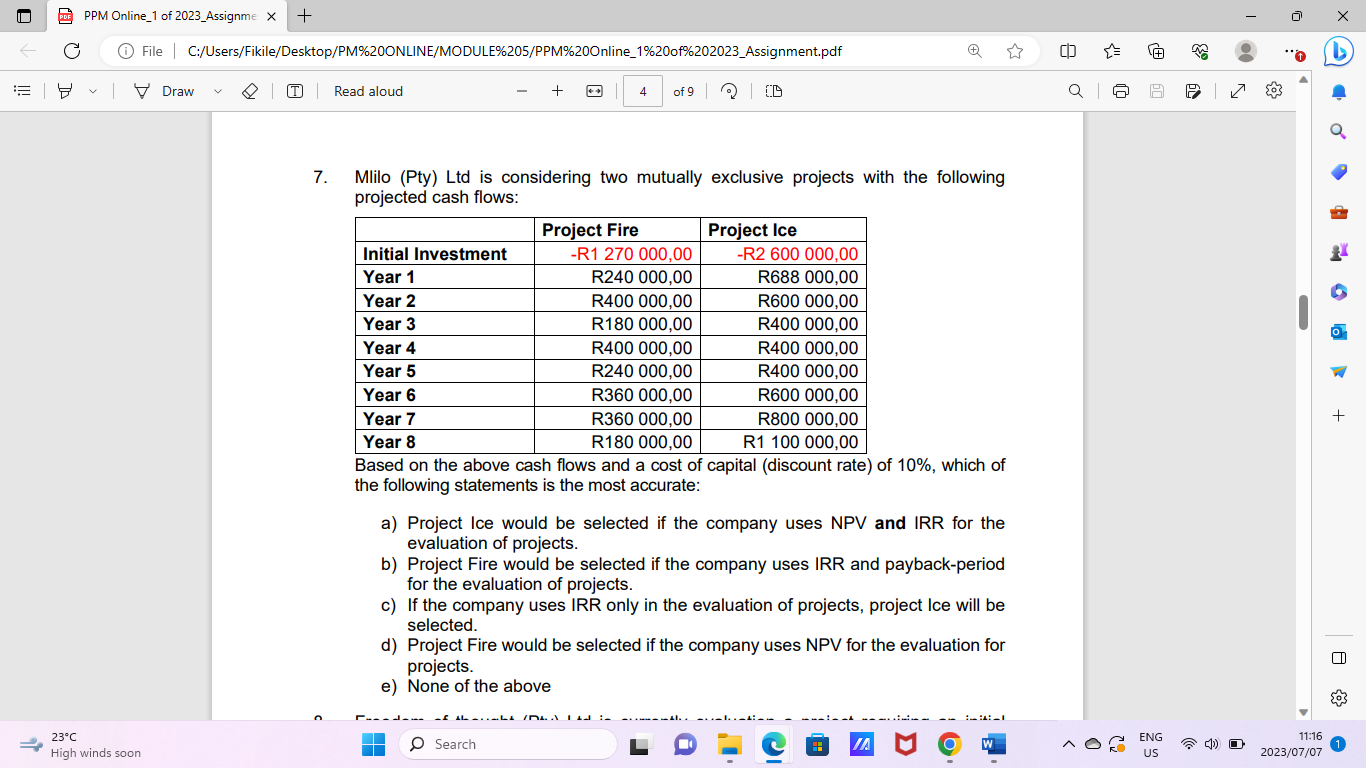Open the PDF viewer settings menu
The height and width of the screenshot is (768, 1366).
tap(1273, 91)
